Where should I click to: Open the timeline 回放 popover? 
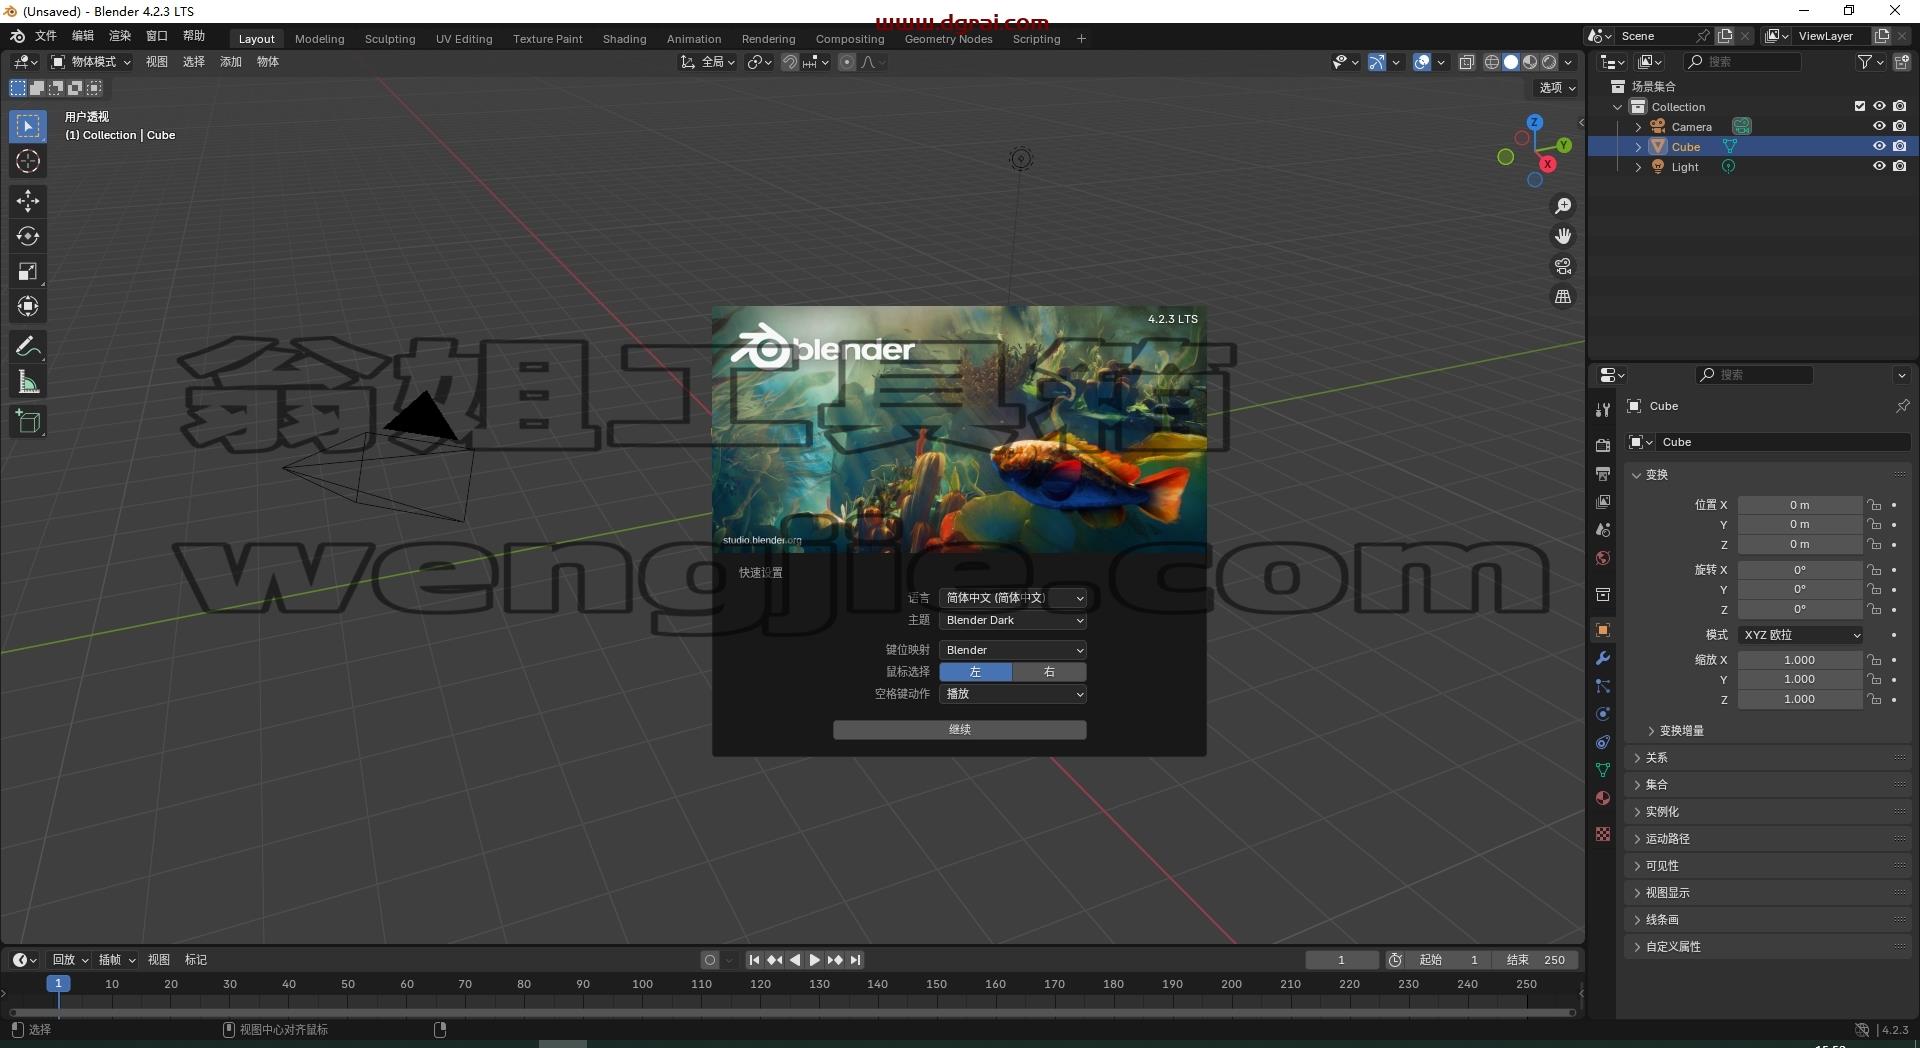pos(70,960)
